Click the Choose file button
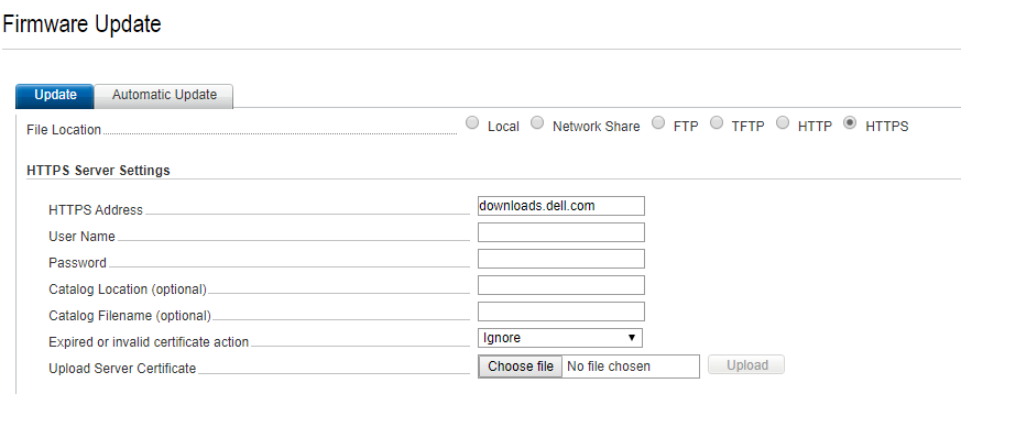The image size is (1035, 441). pos(520,367)
